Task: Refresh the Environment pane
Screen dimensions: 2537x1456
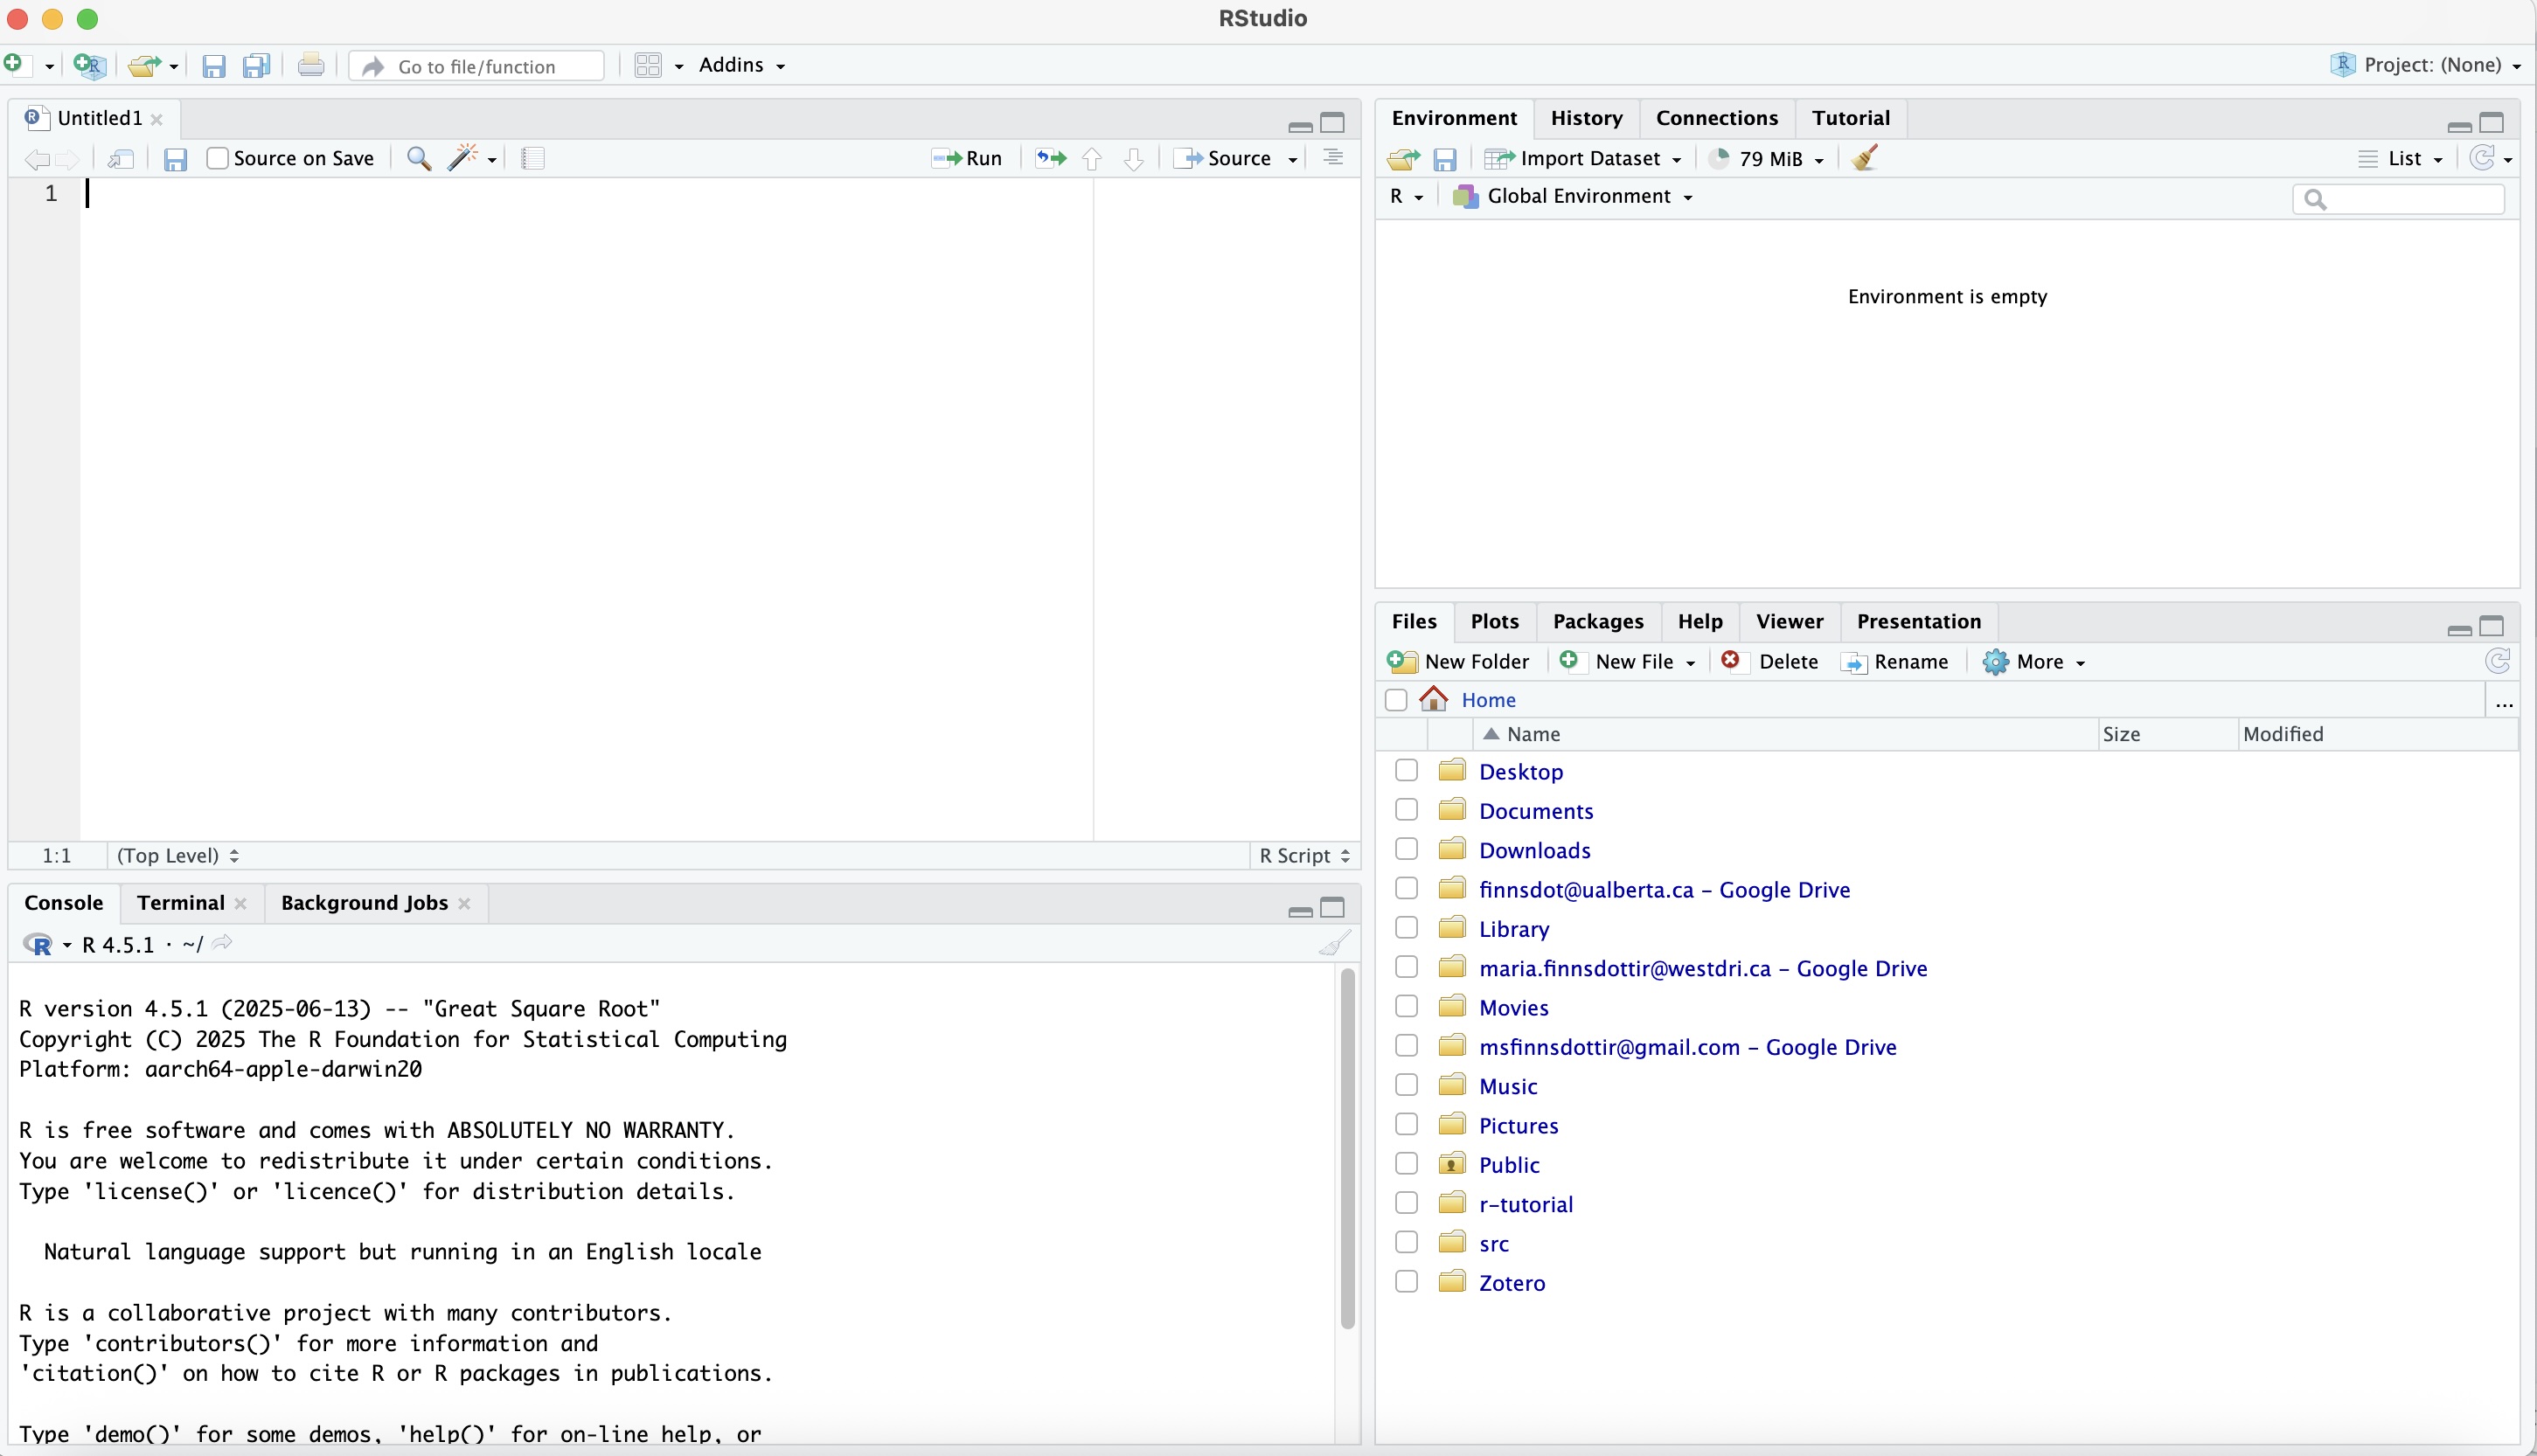Action: 2482,157
